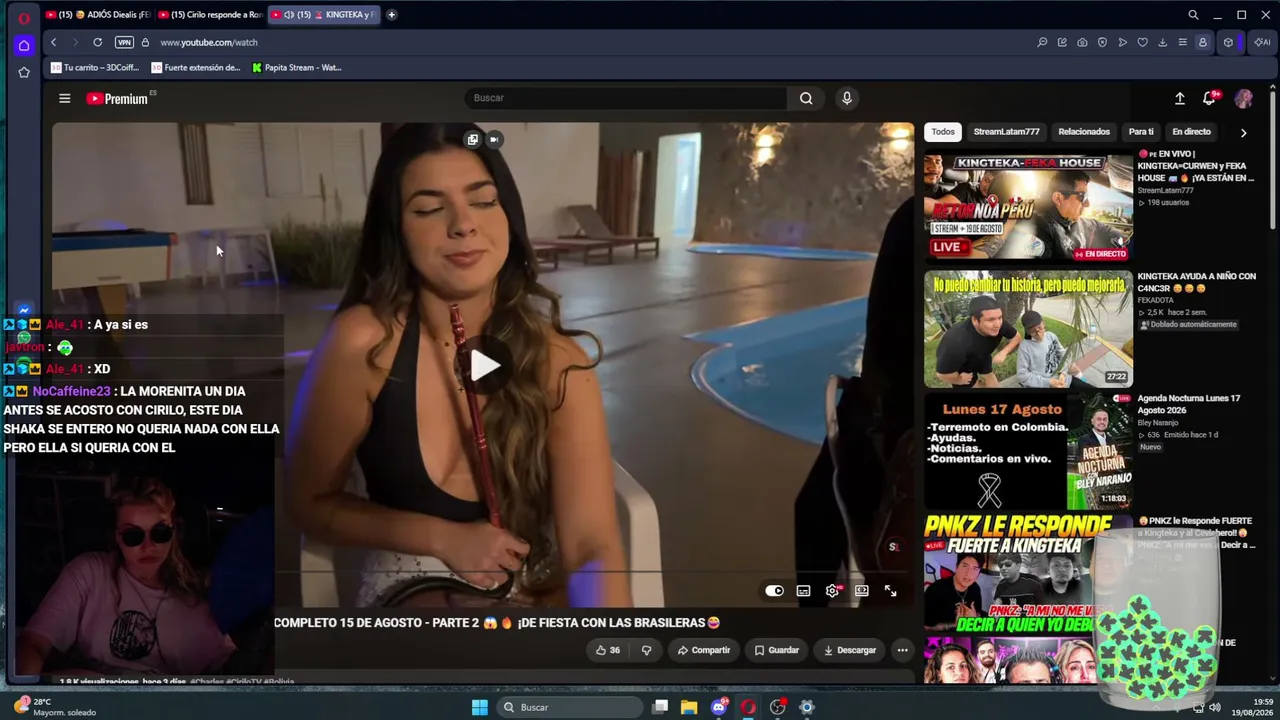Open 'KINGTEKA AYUDA A NIÑO CON C4NC3R' title
1280x720 pixels.
pos(1196,282)
